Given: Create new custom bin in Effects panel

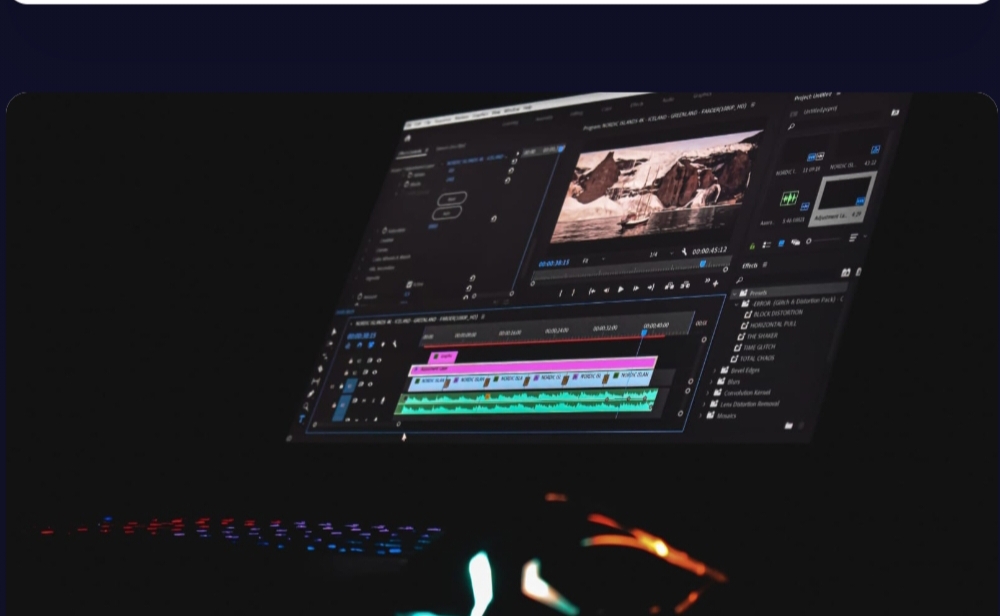Looking at the screenshot, I should (x=788, y=425).
